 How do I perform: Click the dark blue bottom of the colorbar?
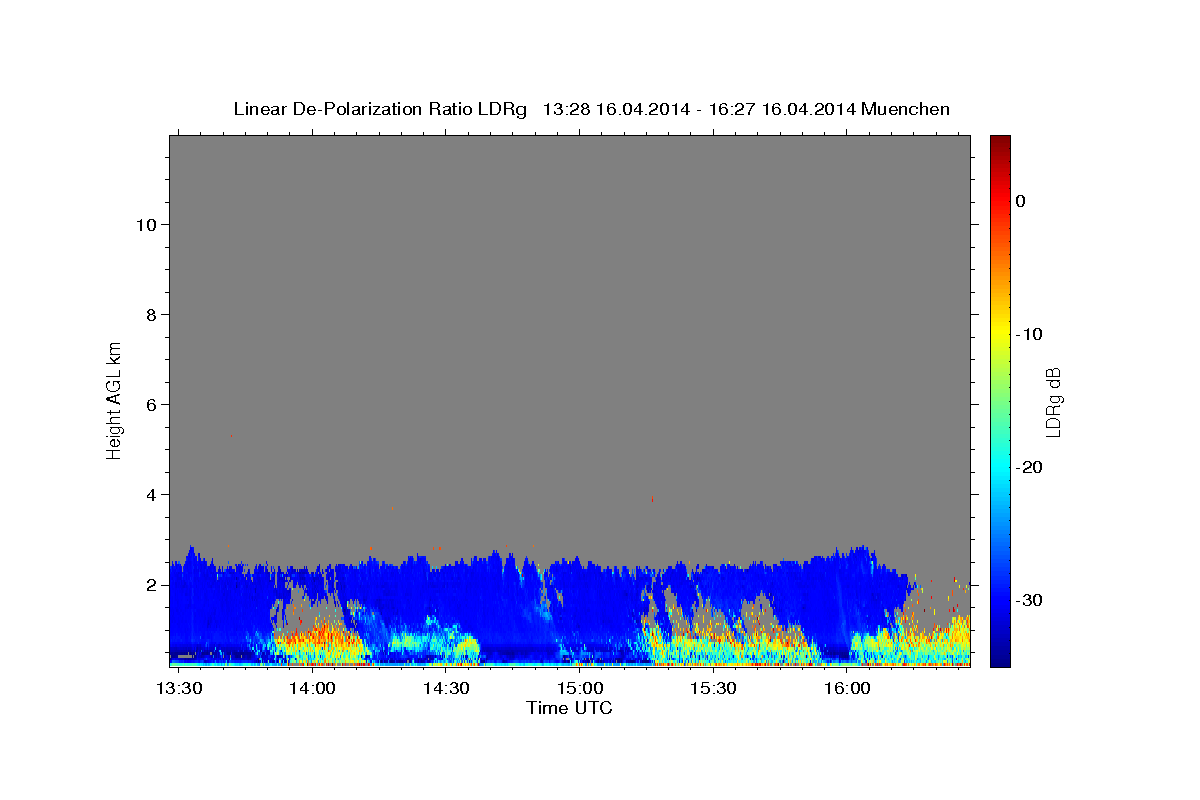point(1000,658)
